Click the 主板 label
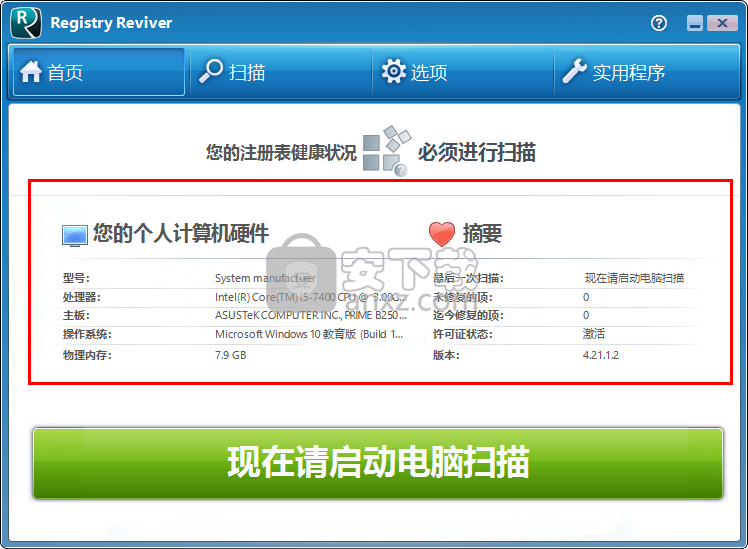Image resolution: width=748 pixels, height=549 pixels. coord(76,315)
